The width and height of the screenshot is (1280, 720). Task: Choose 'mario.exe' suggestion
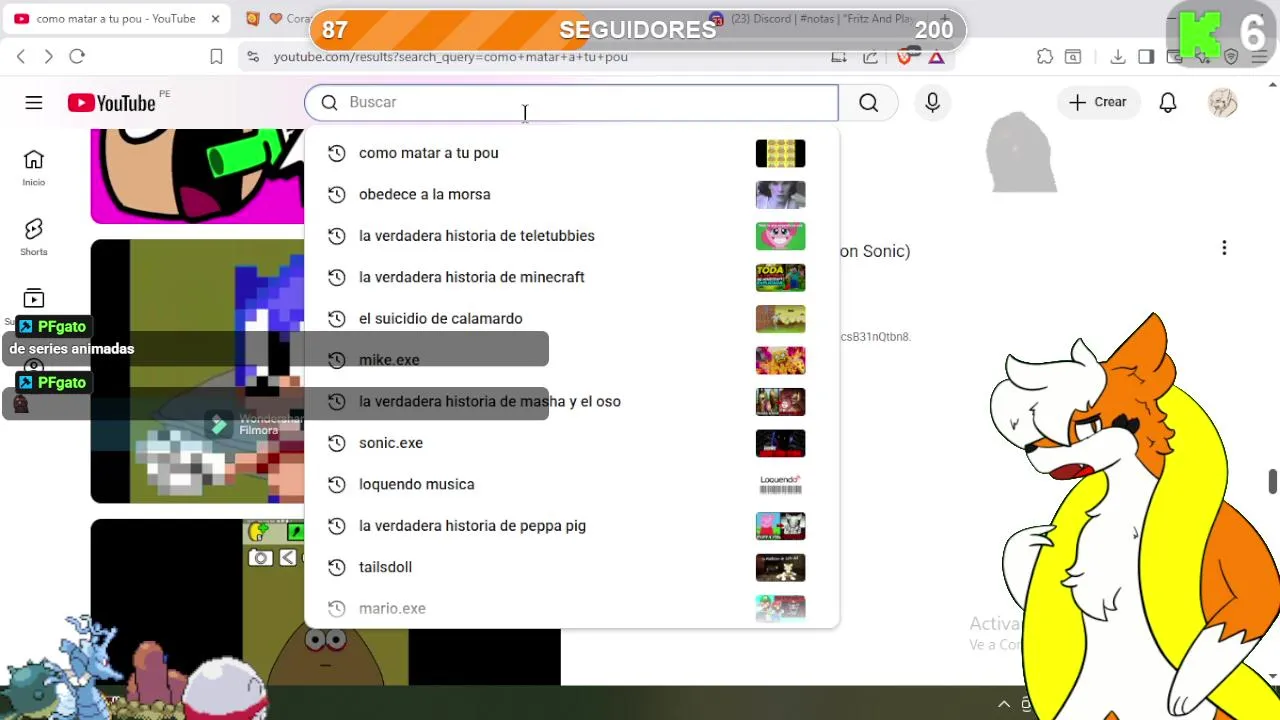(571, 608)
